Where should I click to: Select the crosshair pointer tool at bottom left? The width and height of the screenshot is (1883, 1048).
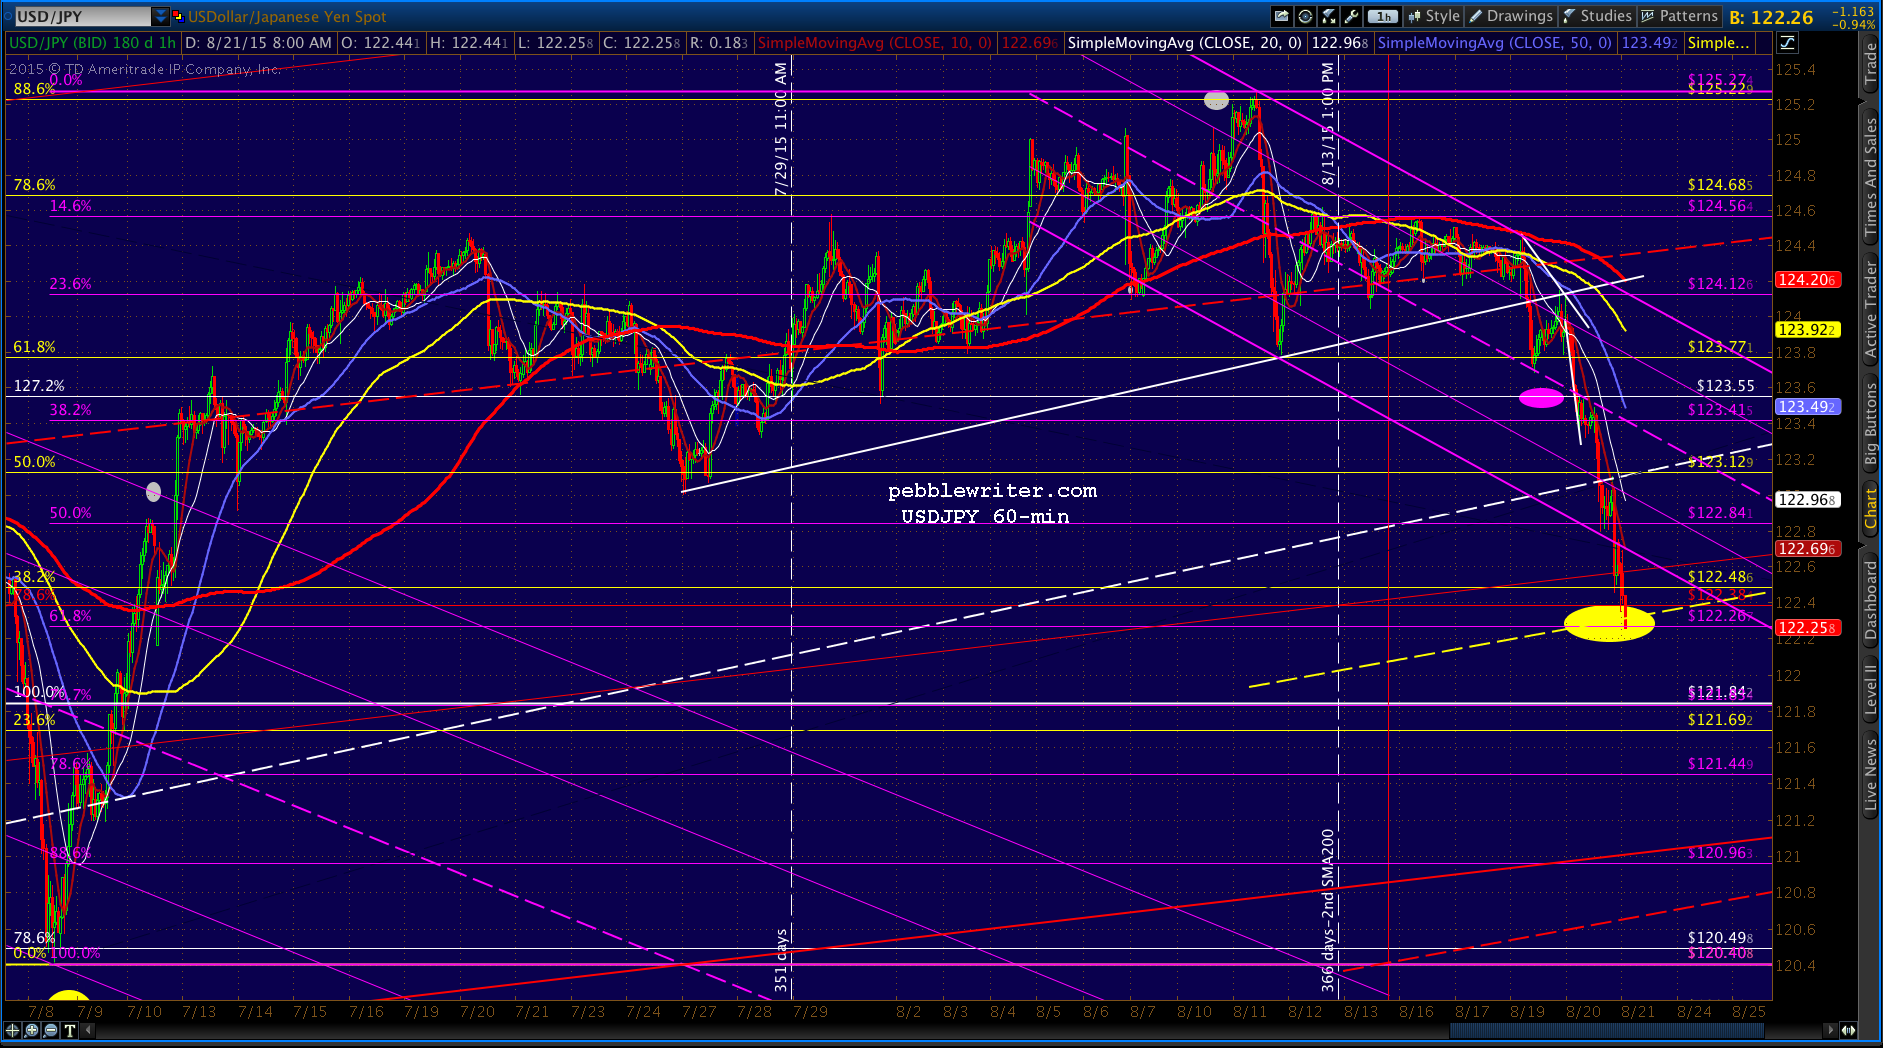13,1030
